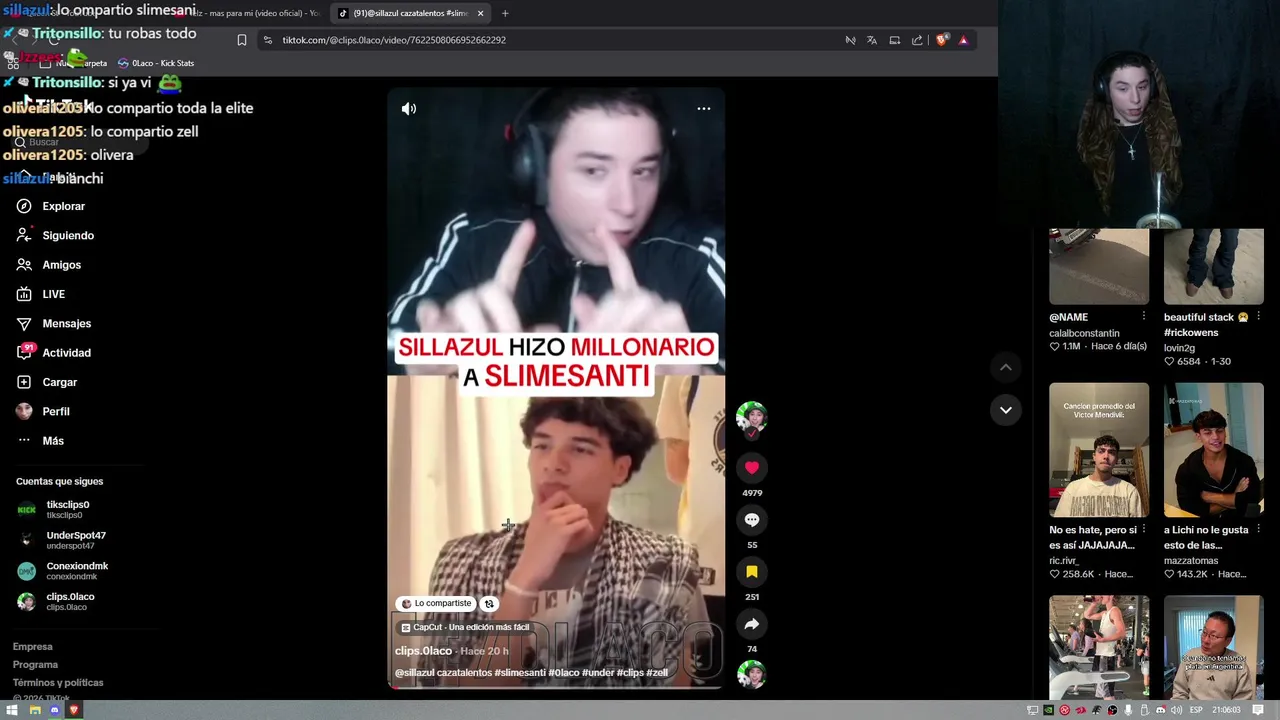The height and width of the screenshot is (720, 1280).
Task: Open 'a Lichi no le gusta' thumbnail
Action: point(1214,450)
